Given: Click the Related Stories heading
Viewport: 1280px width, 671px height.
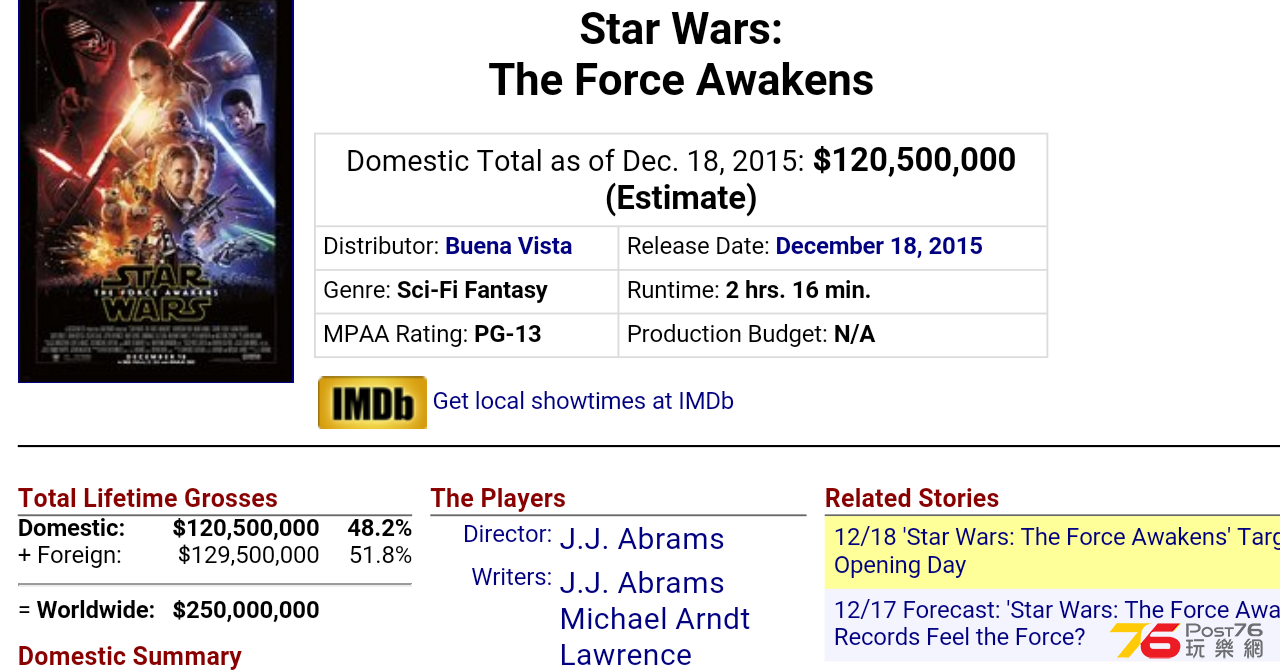Looking at the screenshot, I should coord(912,498).
